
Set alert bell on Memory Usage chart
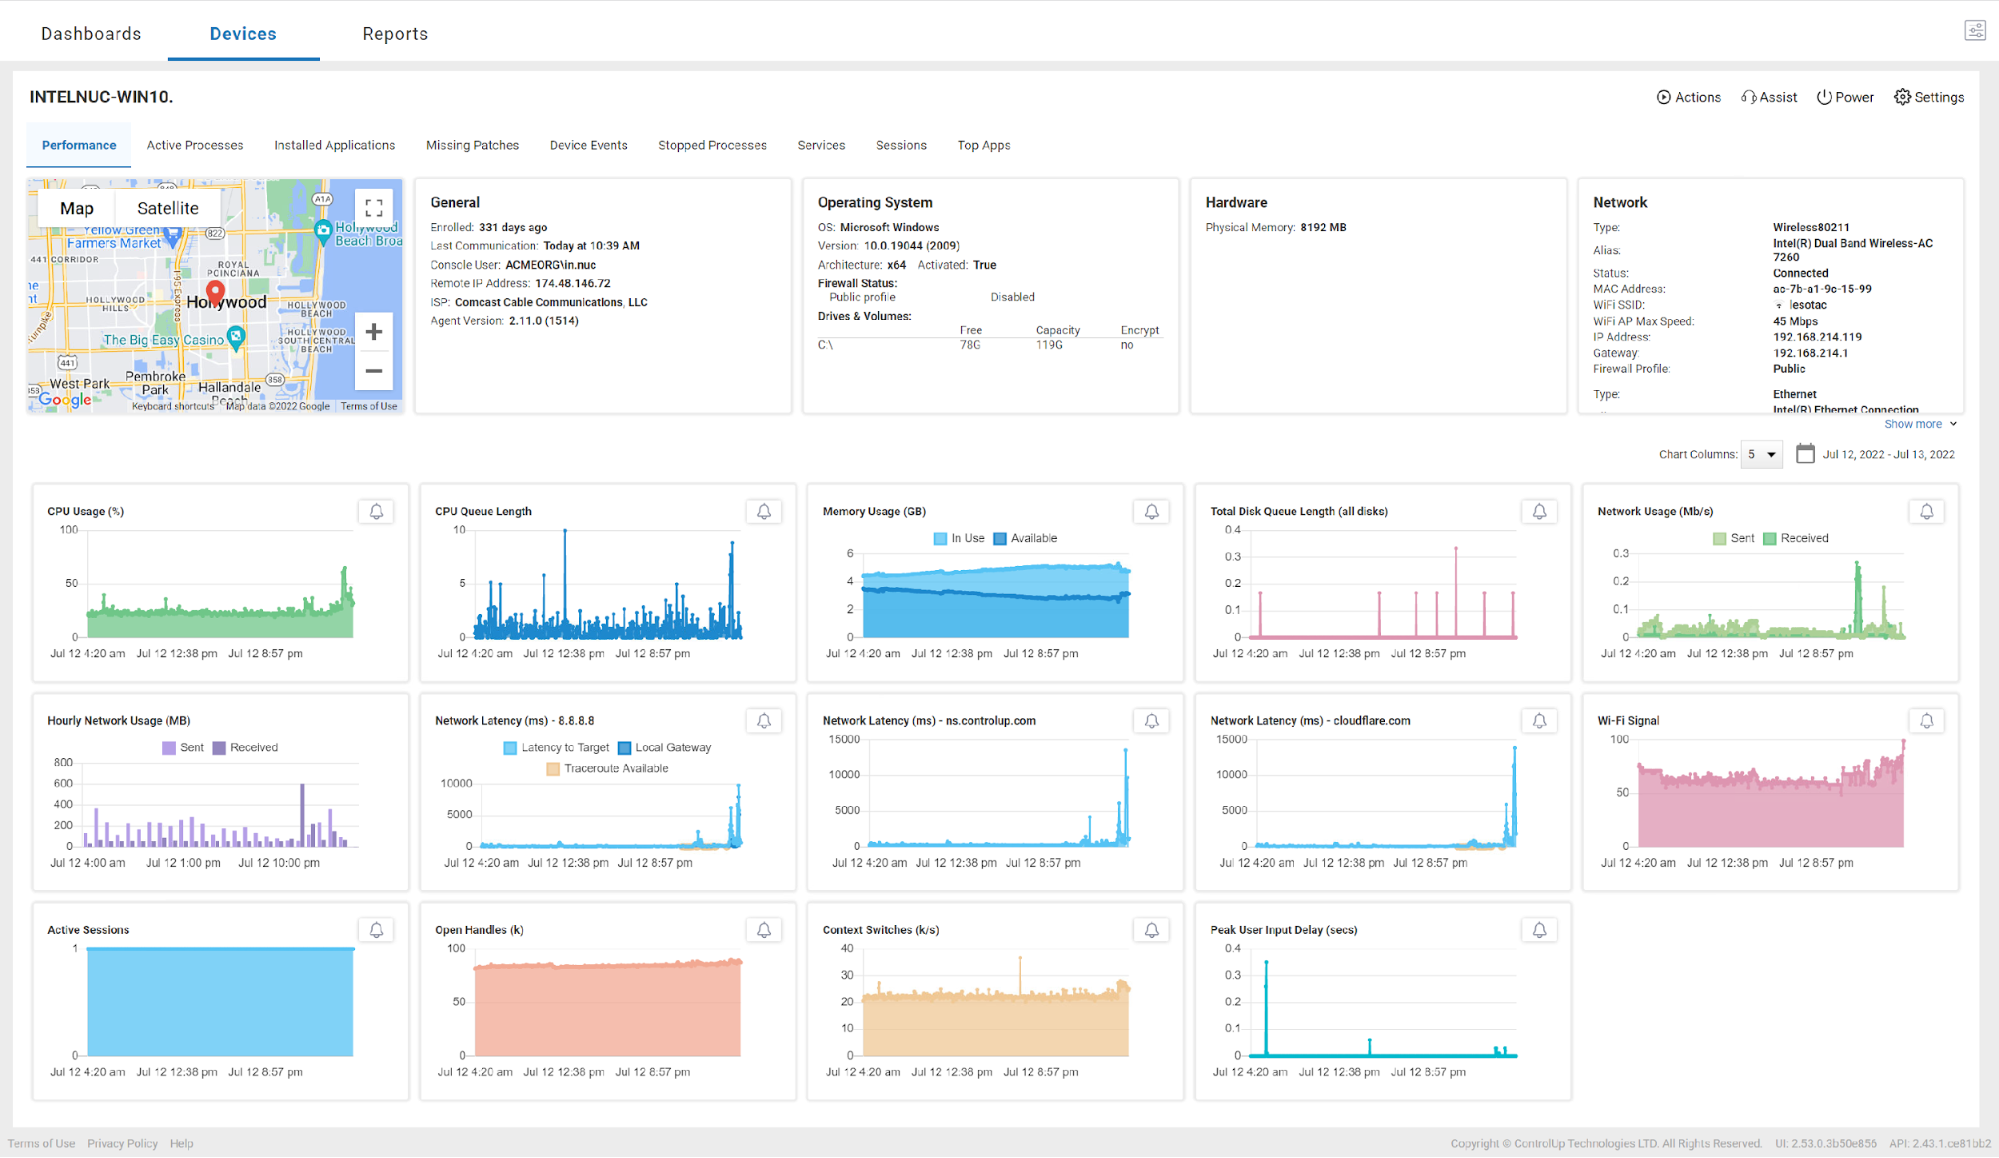click(1152, 511)
